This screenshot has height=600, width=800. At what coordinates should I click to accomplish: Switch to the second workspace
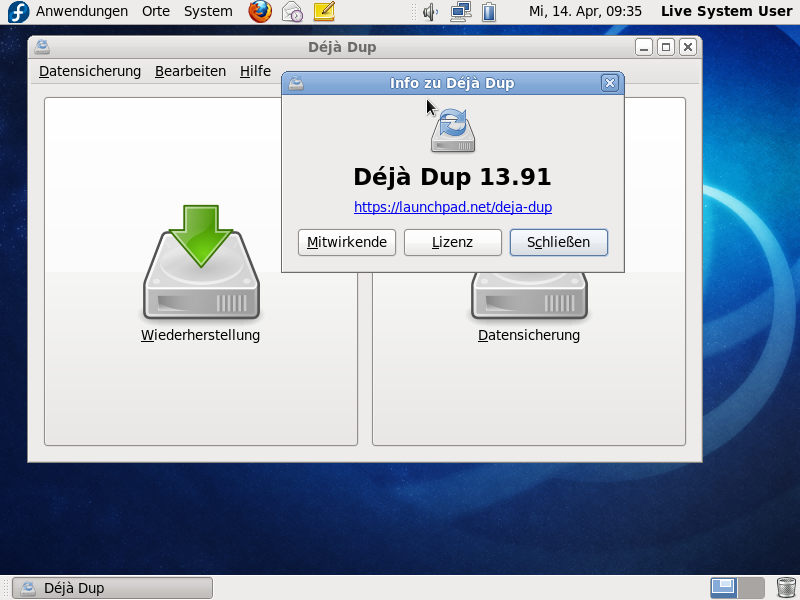point(751,588)
